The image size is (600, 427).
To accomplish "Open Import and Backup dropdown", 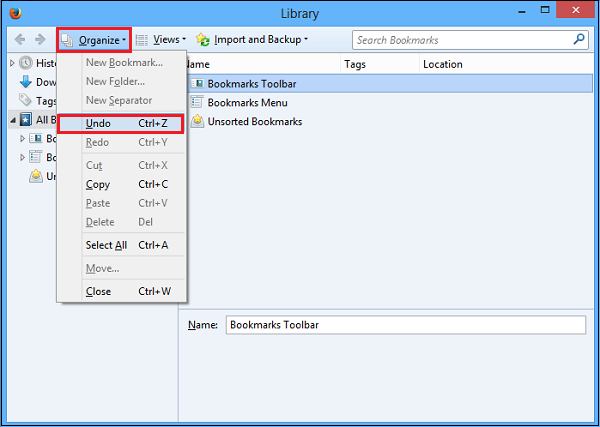I will 252,40.
